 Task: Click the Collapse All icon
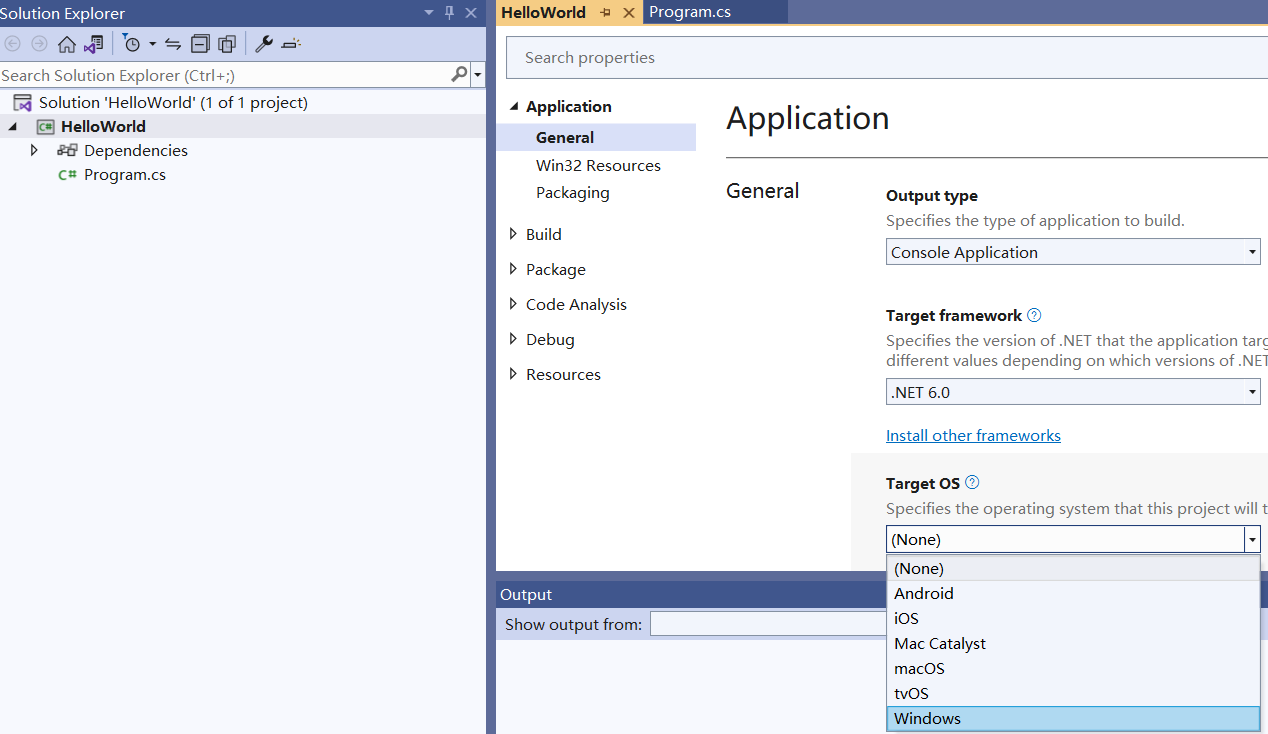click(201, 44)
